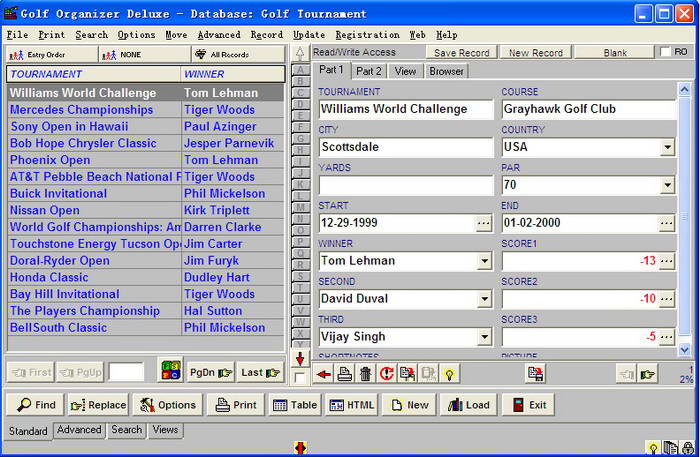
Task: Switch to the Views tab at bottom
Action: (x=165, y=430)
